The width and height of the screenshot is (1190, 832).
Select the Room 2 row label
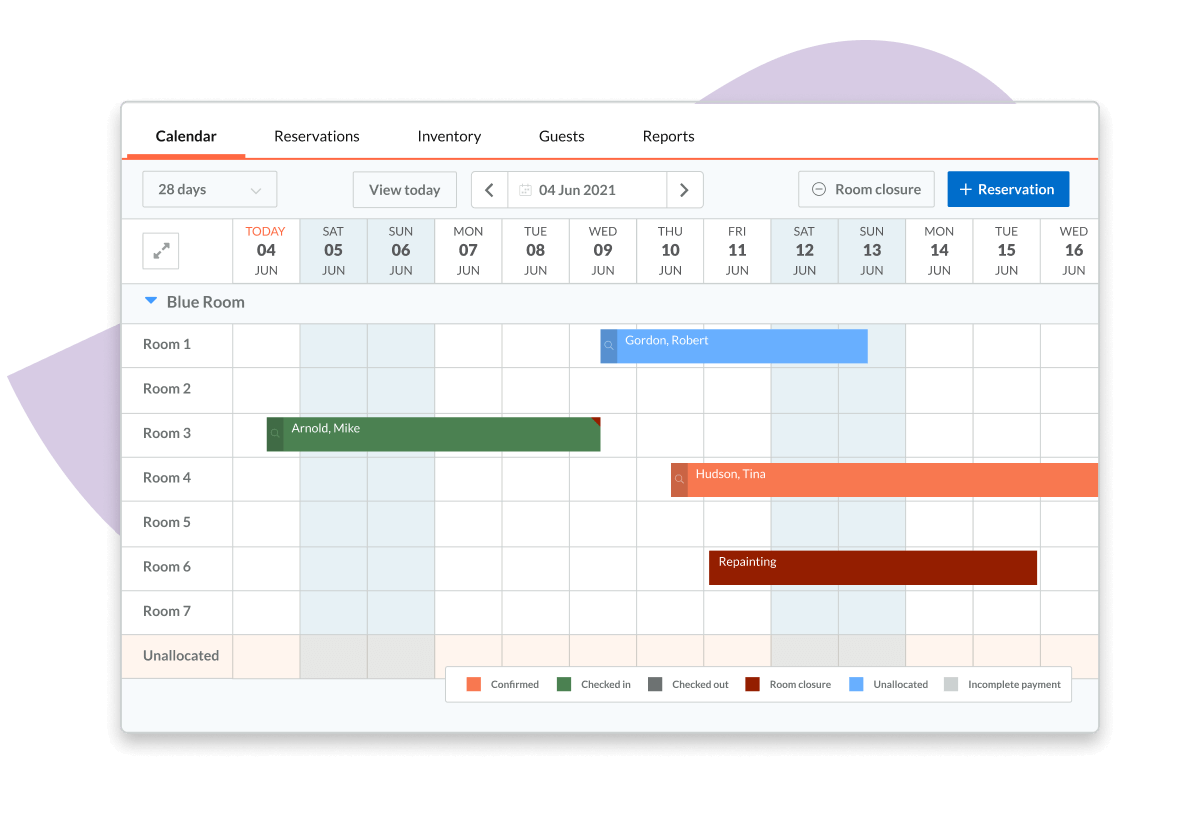(167, 389)
